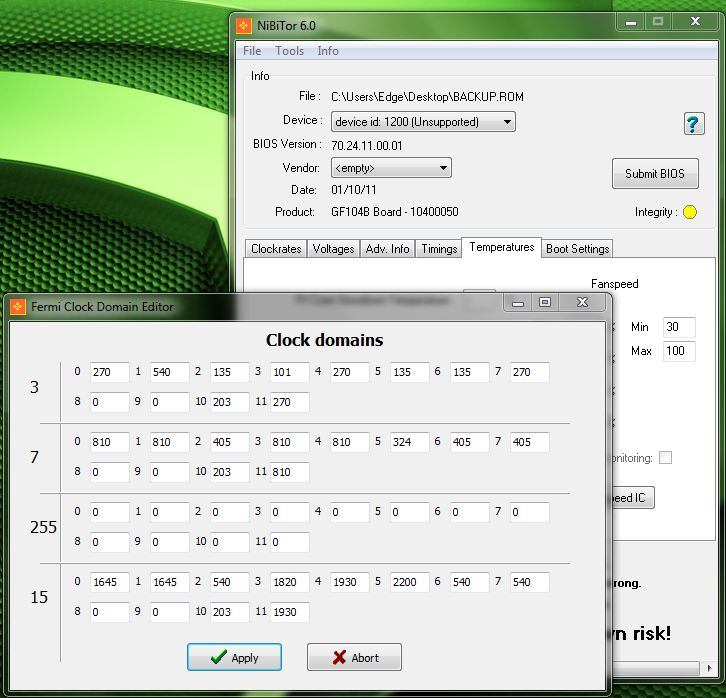The width and height of the screenshot is (726, 698).
Task: Minimize the NiBiTor 6.0 window
Action: (631, 22)
